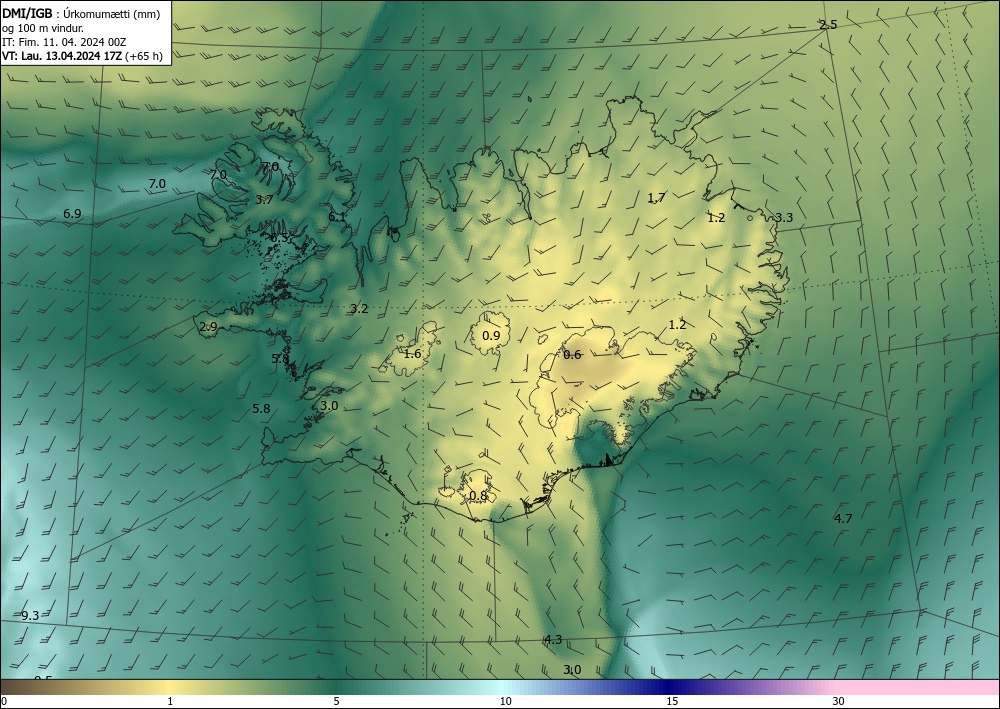Click the 4.3 value south of Iceland
The height and width of the screenshot is (709, 1000).
553,640
